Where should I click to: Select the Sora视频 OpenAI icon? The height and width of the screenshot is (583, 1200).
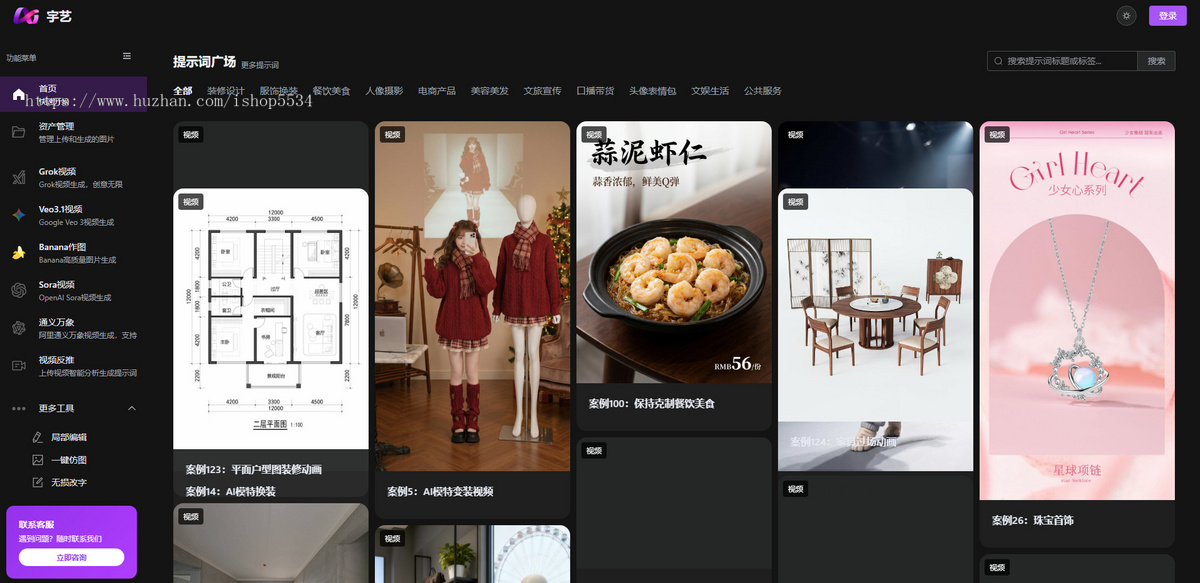pos(18,290)
